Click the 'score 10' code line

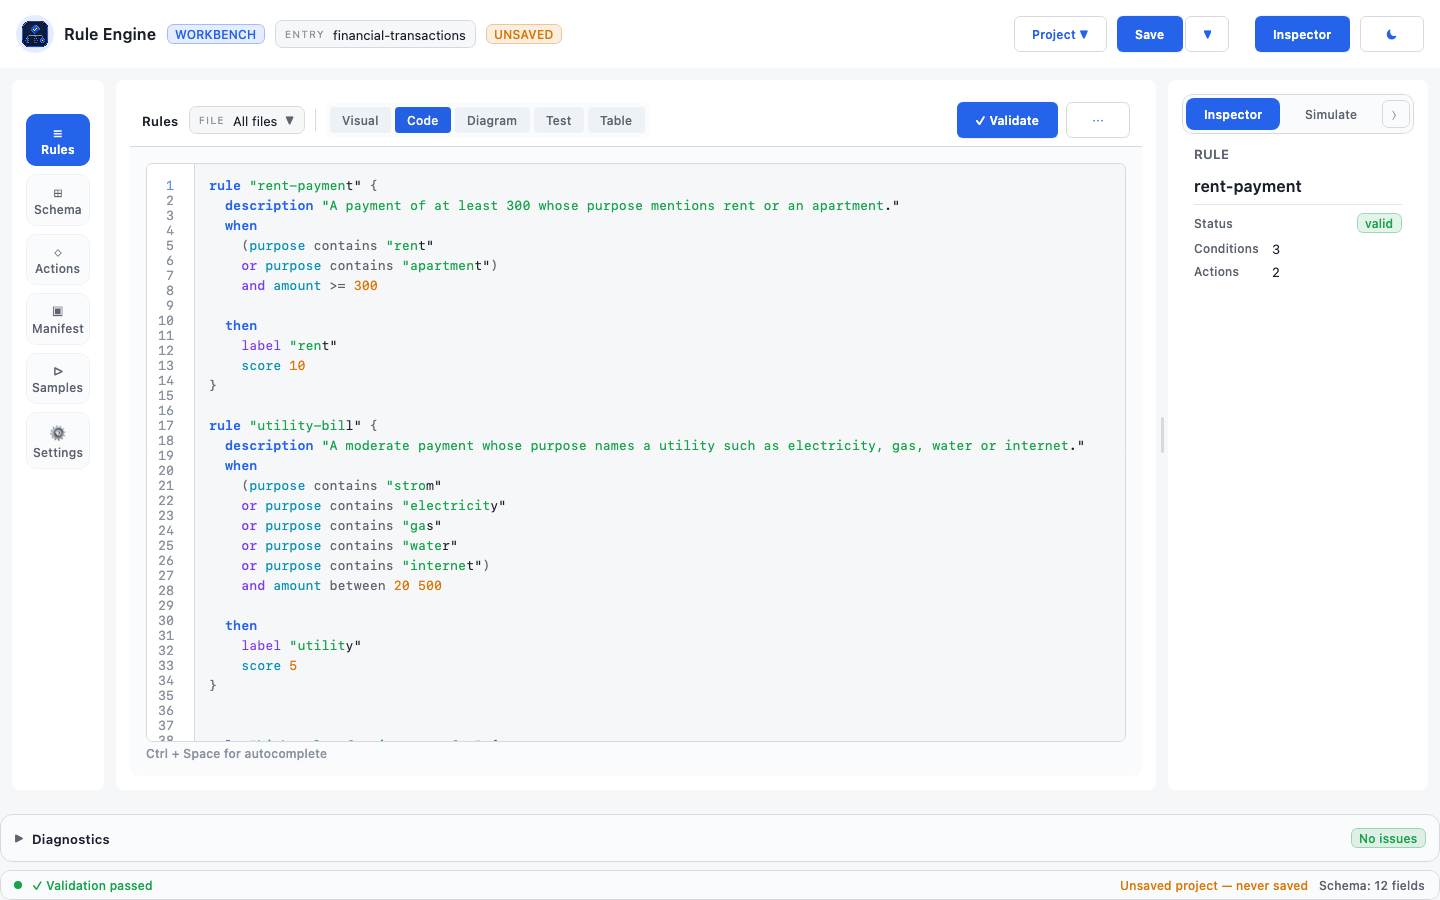click(273, 365)
